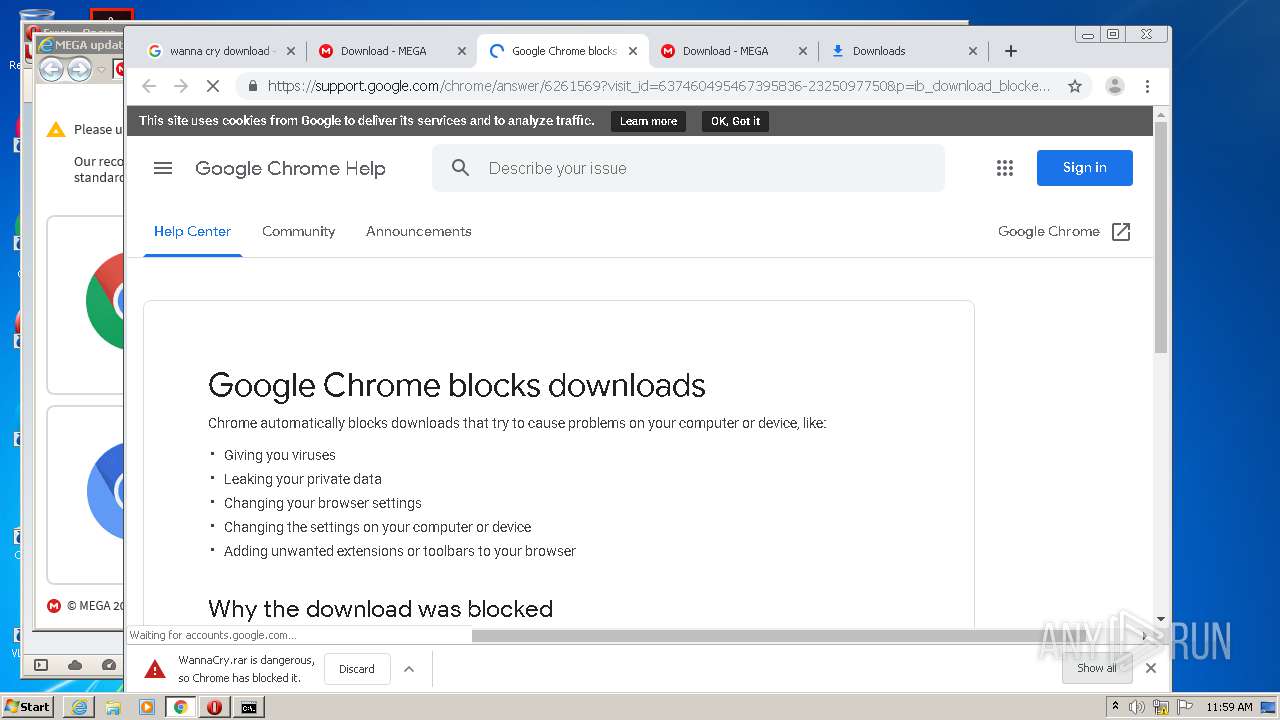This screenshot has width=1280, height=720.
Task: Dismiss the downloads bar with the X
Action: [x=1151, y=668]
